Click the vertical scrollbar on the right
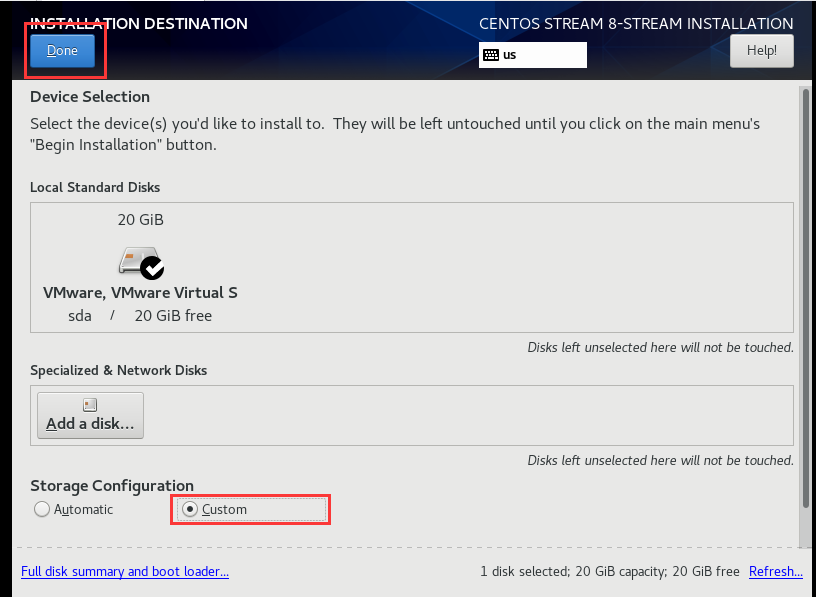 (x=806, y=297)
